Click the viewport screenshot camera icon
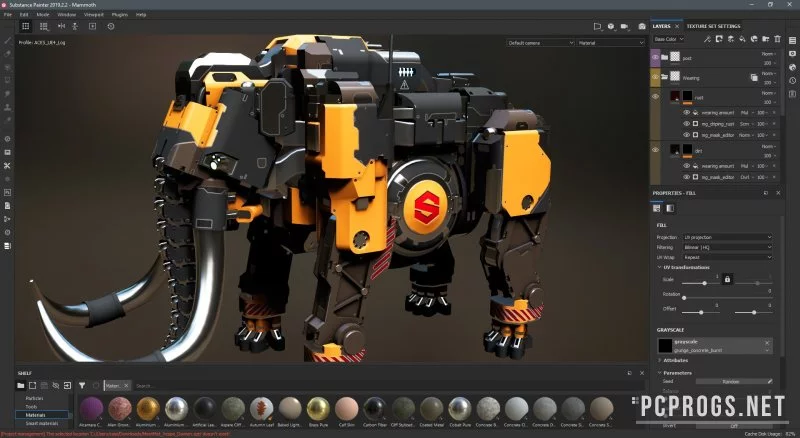This screenshot has width=800, height=438. tap(642, 26)
